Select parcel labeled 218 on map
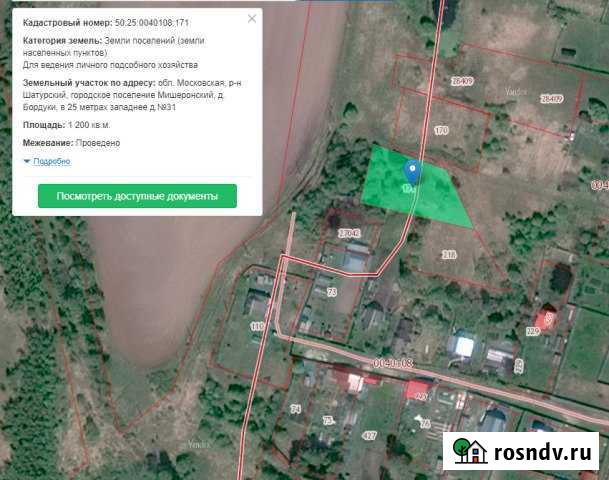Image resolution: width=609 pixels, height=480 pixels. click(449, 255)
